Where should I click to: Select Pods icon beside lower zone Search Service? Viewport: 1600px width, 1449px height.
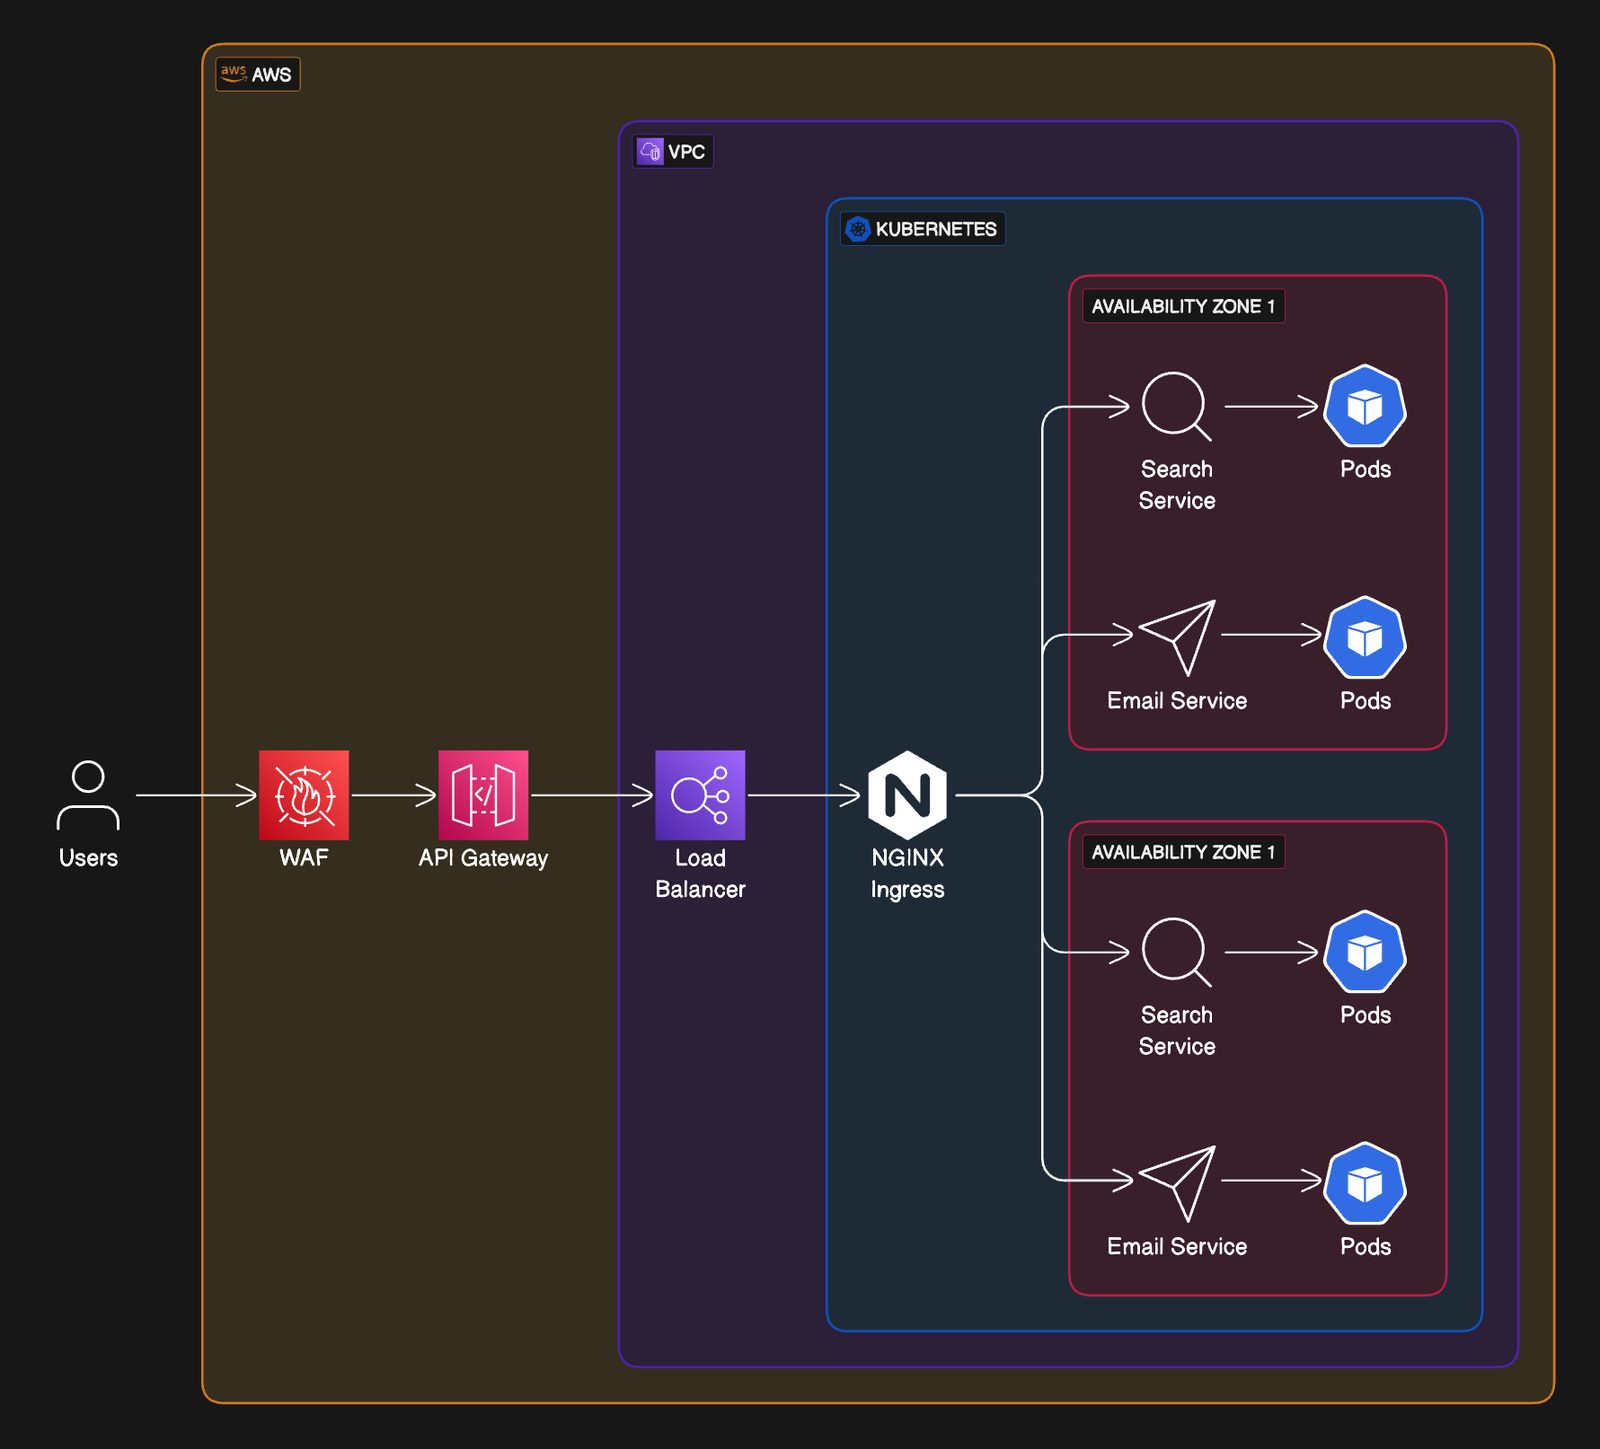tap(1365, 952)
